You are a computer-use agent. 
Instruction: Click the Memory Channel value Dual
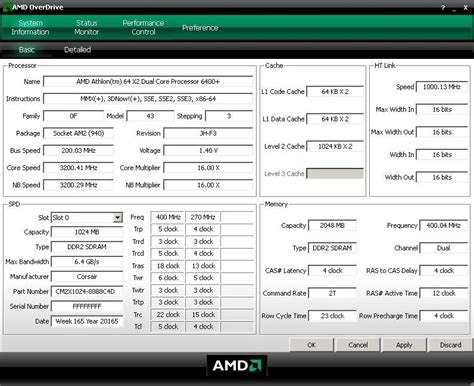click(443, 248)
